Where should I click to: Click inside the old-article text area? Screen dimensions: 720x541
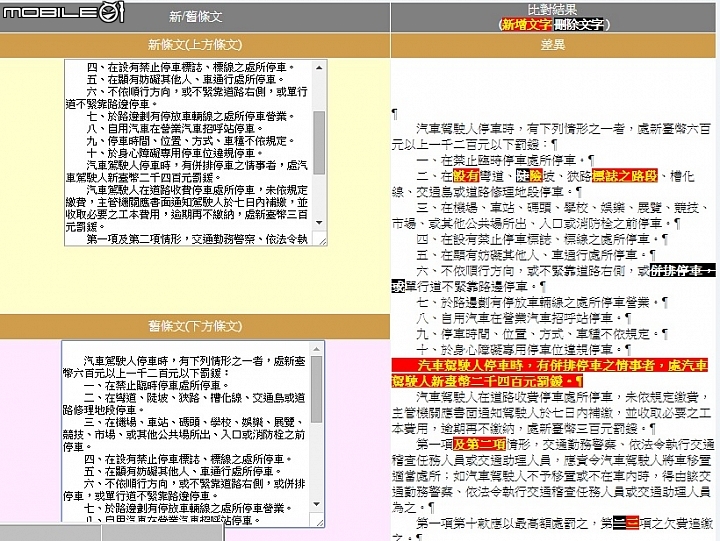[186, 434]
